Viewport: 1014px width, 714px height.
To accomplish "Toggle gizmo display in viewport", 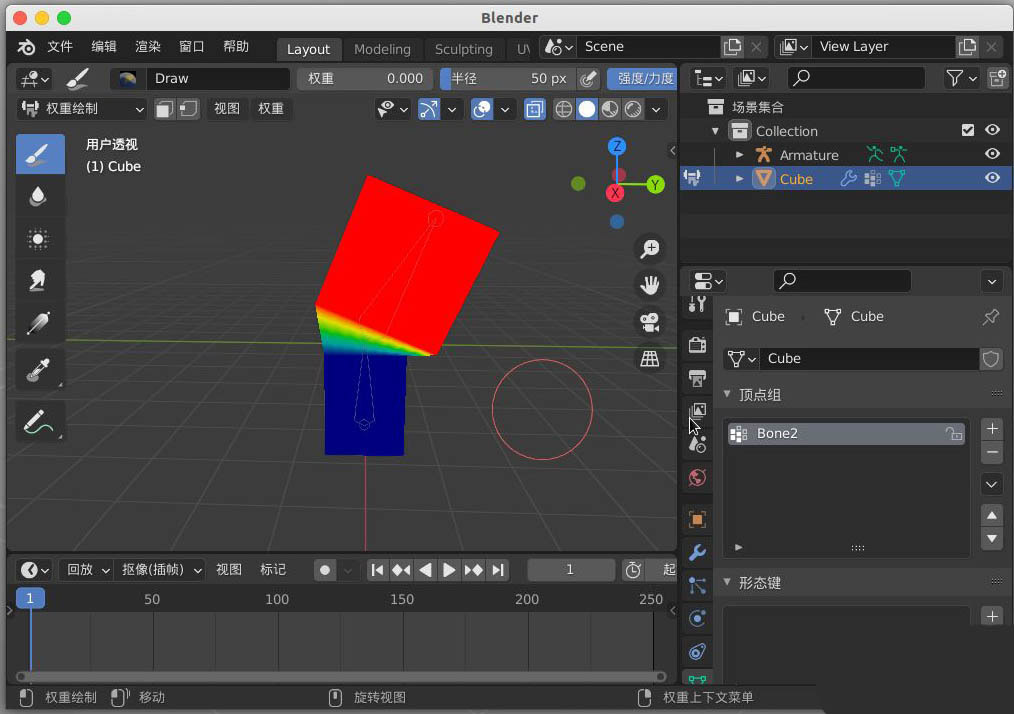I will tap(429, 109).
